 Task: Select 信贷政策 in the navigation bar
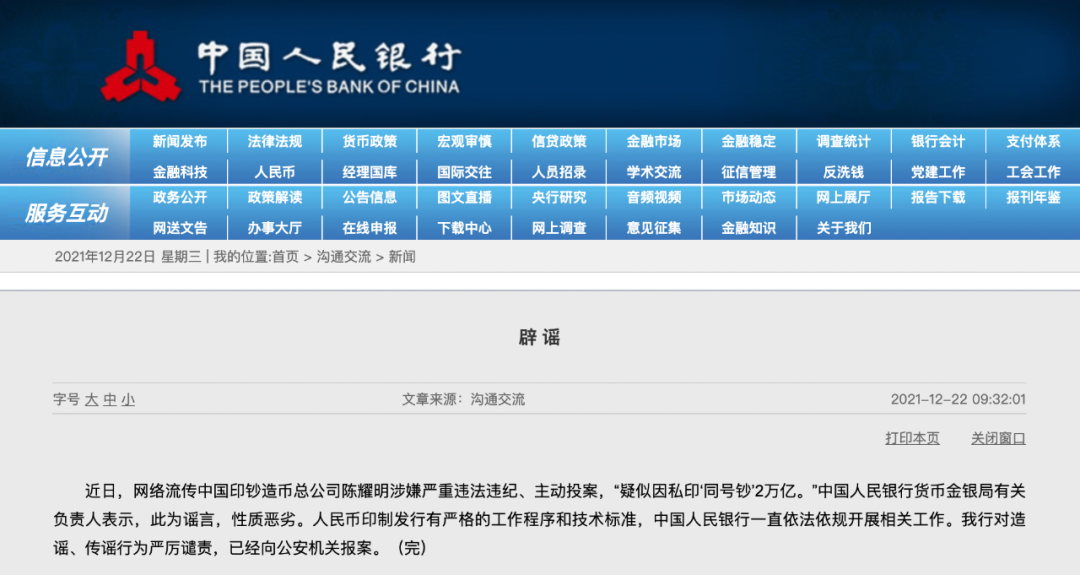point(559,142)
